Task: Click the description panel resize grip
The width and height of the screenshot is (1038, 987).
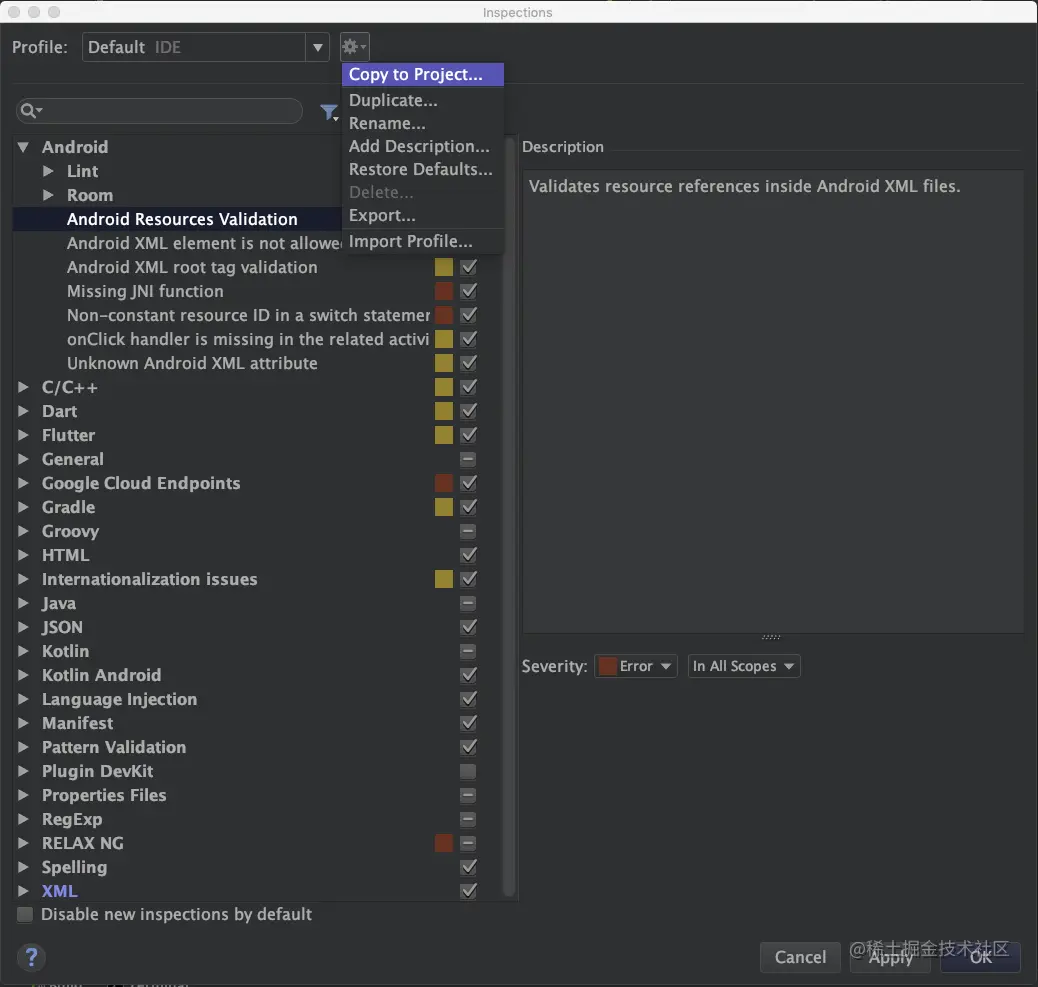Action: tap(771, 637)
